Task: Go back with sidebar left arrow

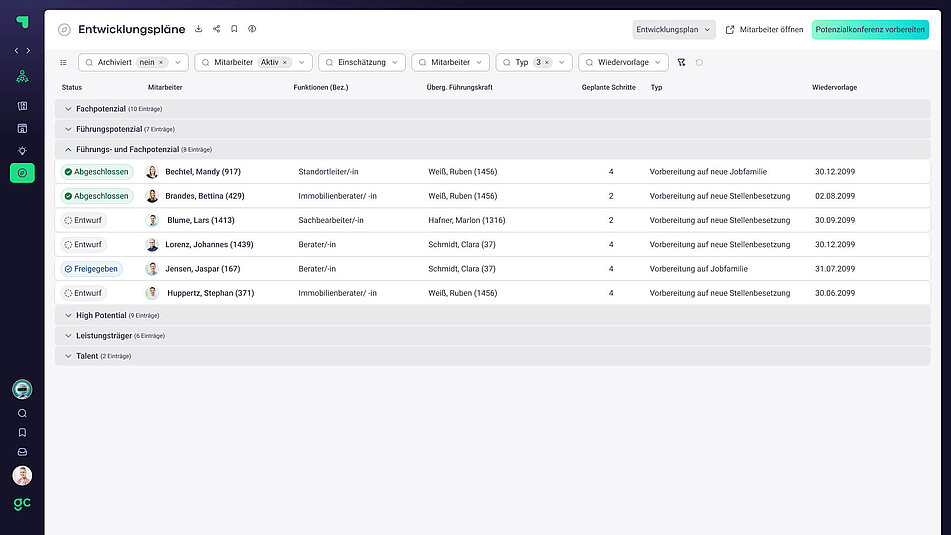Action: [x=16, y=50]
